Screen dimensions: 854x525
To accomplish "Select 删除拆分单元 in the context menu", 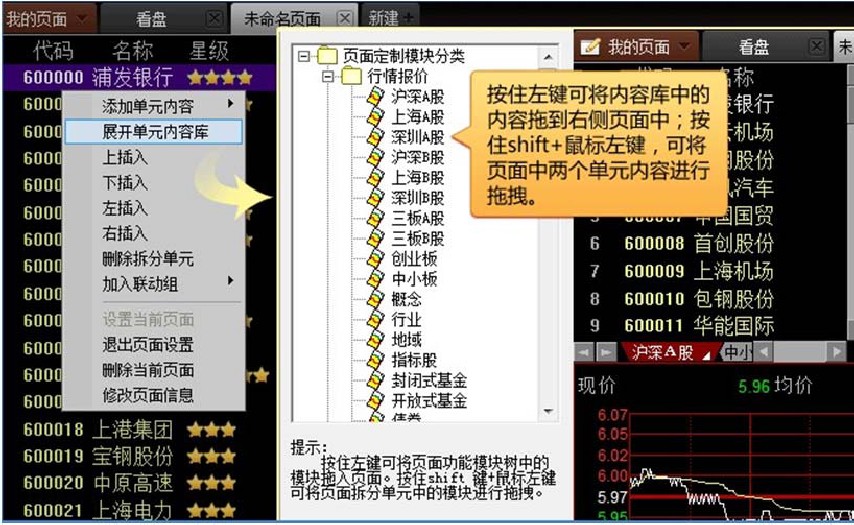I will point(147,259).
